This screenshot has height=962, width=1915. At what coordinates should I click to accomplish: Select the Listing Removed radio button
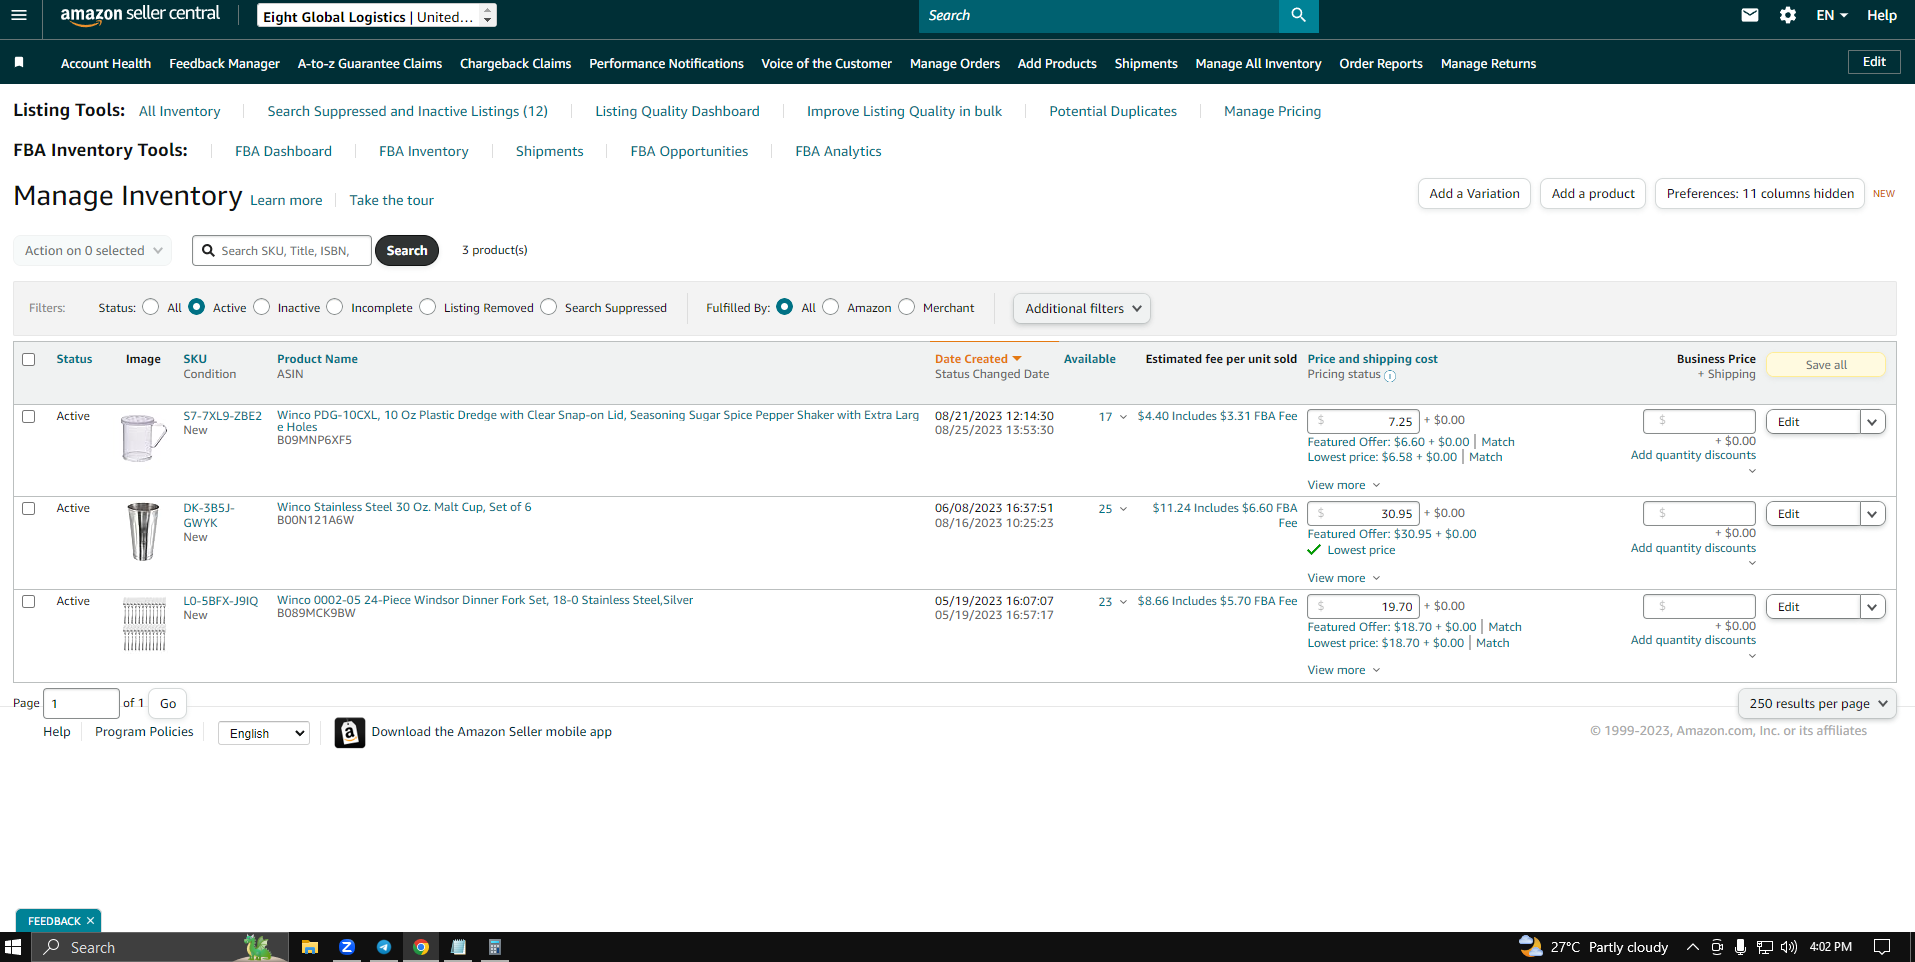[x=428, y=307]
